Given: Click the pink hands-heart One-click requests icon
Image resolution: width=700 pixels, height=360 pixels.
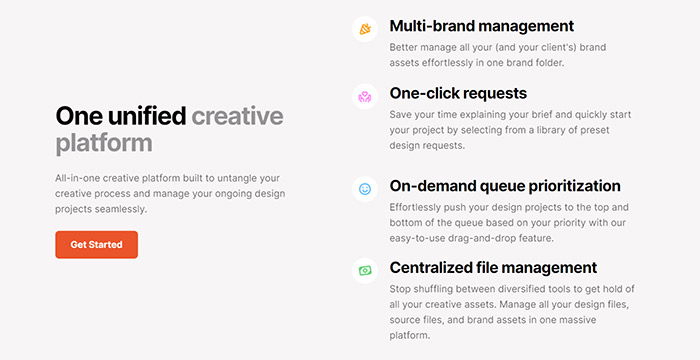Looking at the screenshot, I should (x=365, y=96).
